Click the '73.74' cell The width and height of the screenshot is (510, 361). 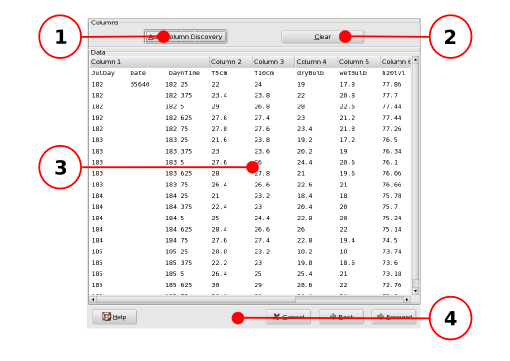(392, 251)
